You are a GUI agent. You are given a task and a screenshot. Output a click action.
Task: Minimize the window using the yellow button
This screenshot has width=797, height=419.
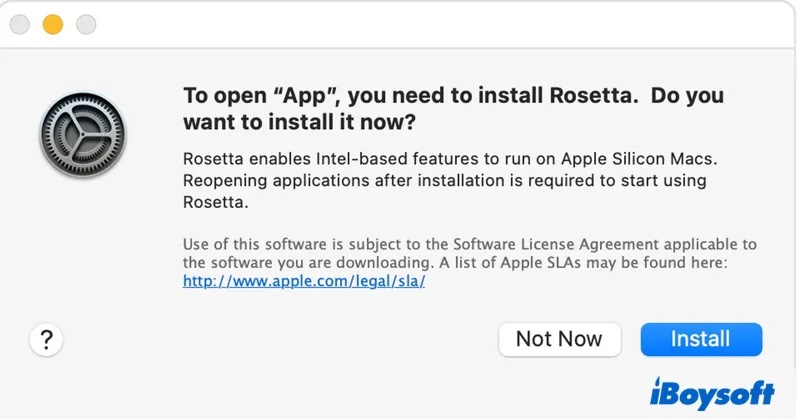point(51,23)
